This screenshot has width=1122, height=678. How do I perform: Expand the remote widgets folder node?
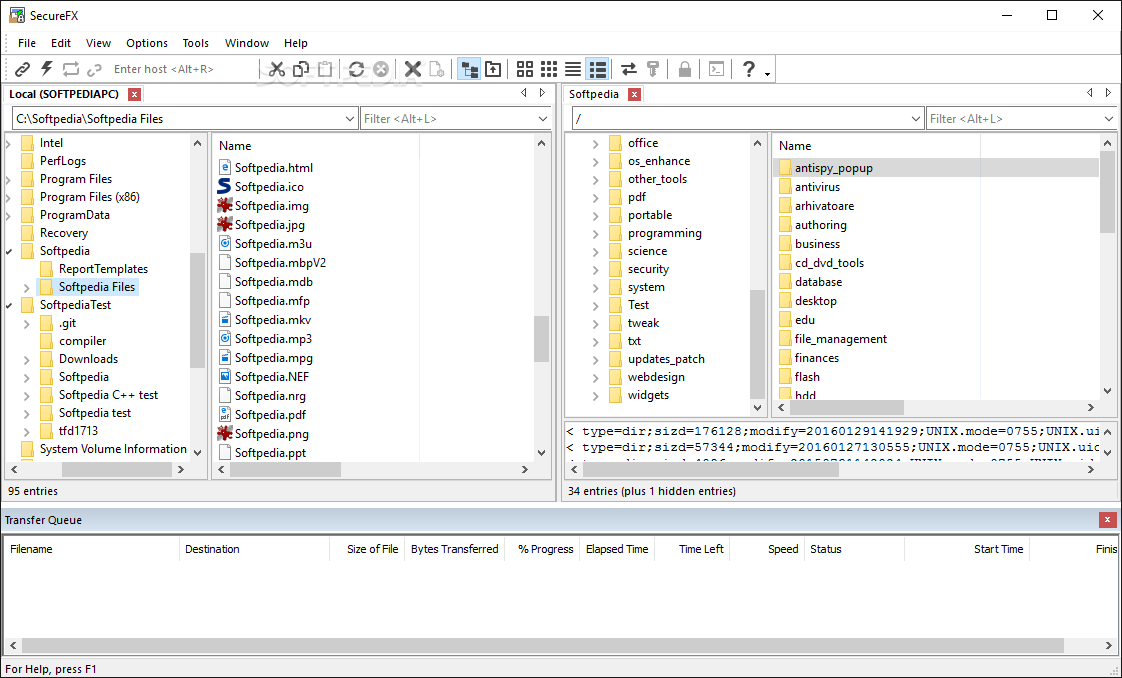595,396
